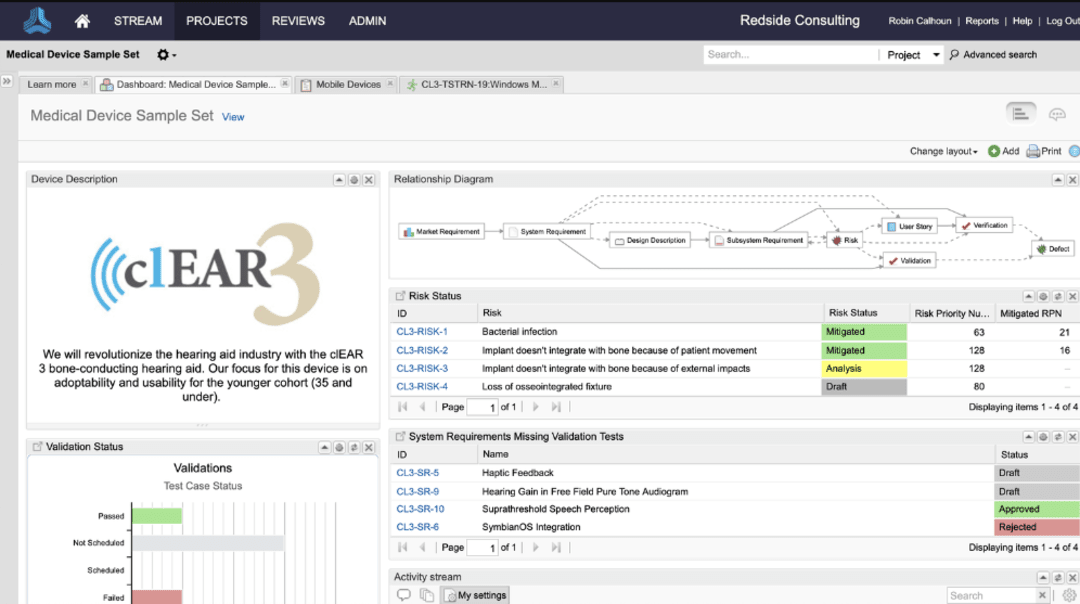
Task: Open Advanced search with the magnifier link
Action: pos(993,55)
